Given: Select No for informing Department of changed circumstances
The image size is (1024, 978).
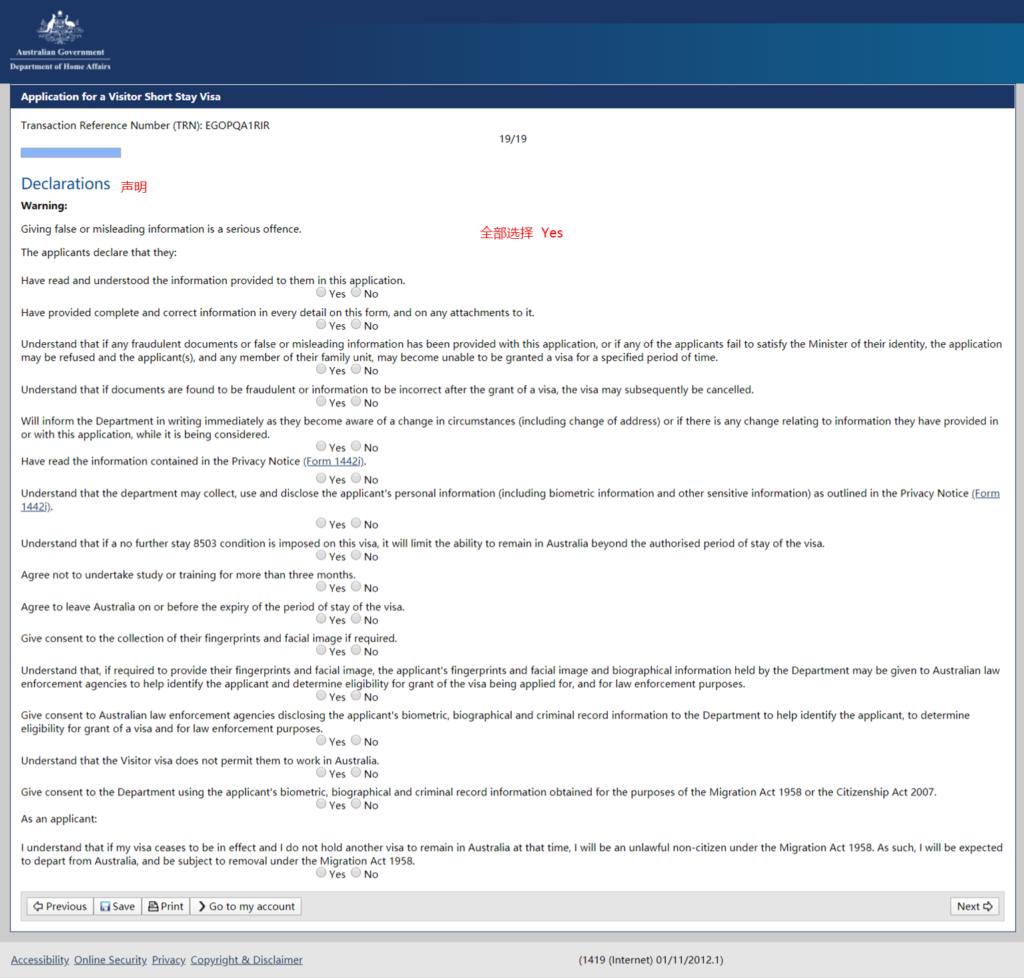Looking at the screenshot, I should pos(356,446).
